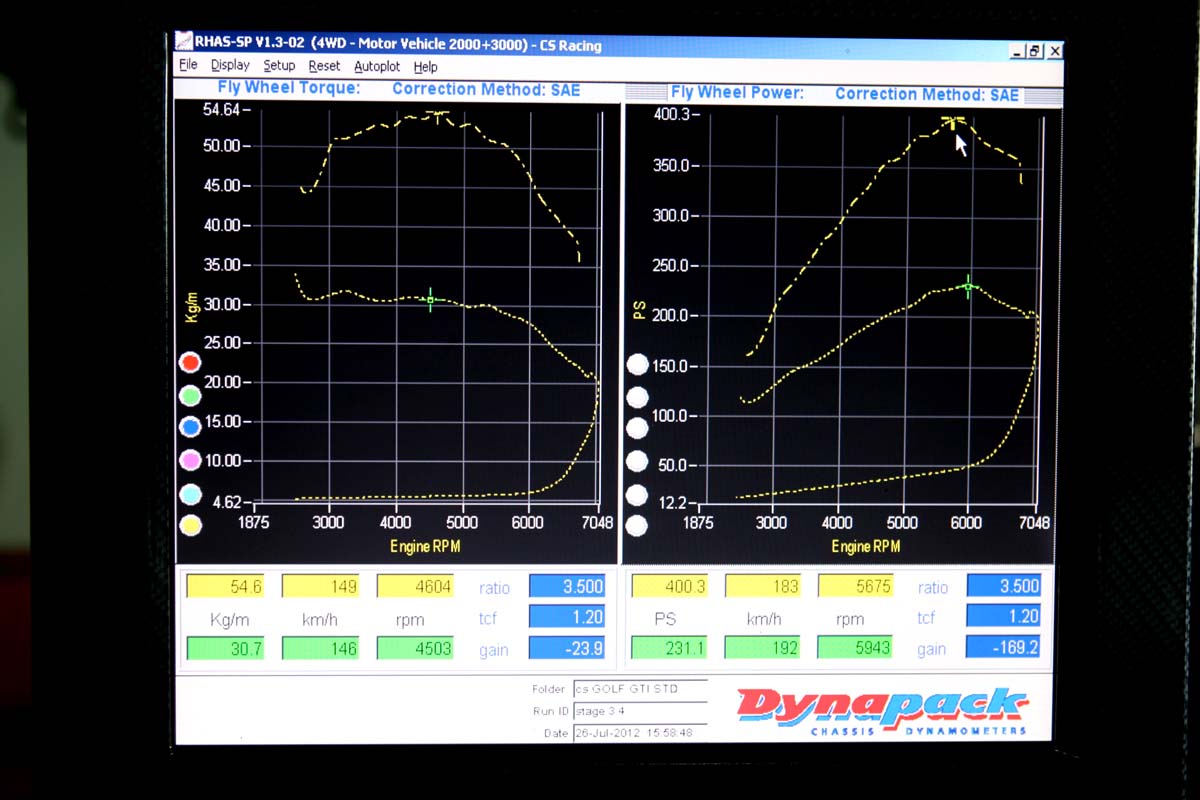The height and width of the screenshot is (800, 1200).
Task: Click white circle beside 50.0 on power graph
Action: pos(637,461)
